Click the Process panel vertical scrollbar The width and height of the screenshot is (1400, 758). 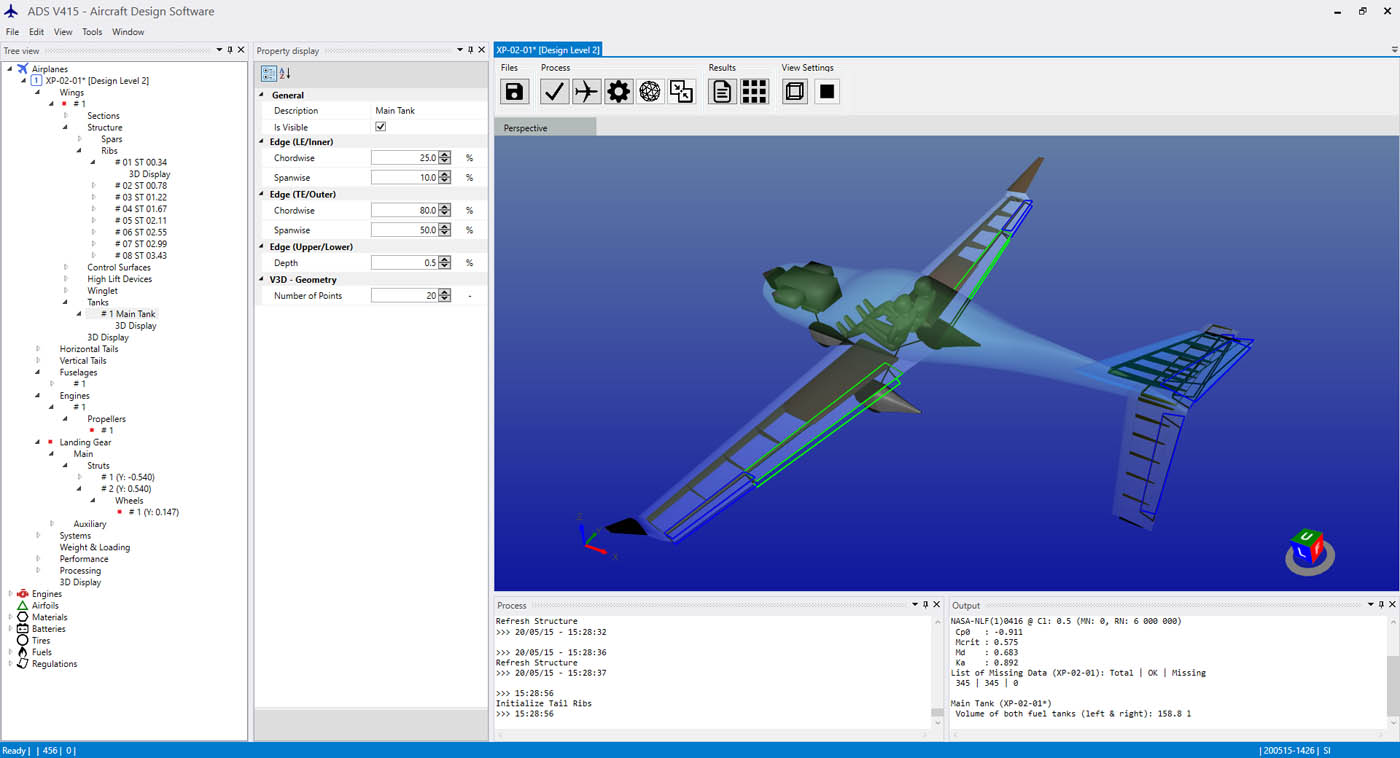(937, 672)
